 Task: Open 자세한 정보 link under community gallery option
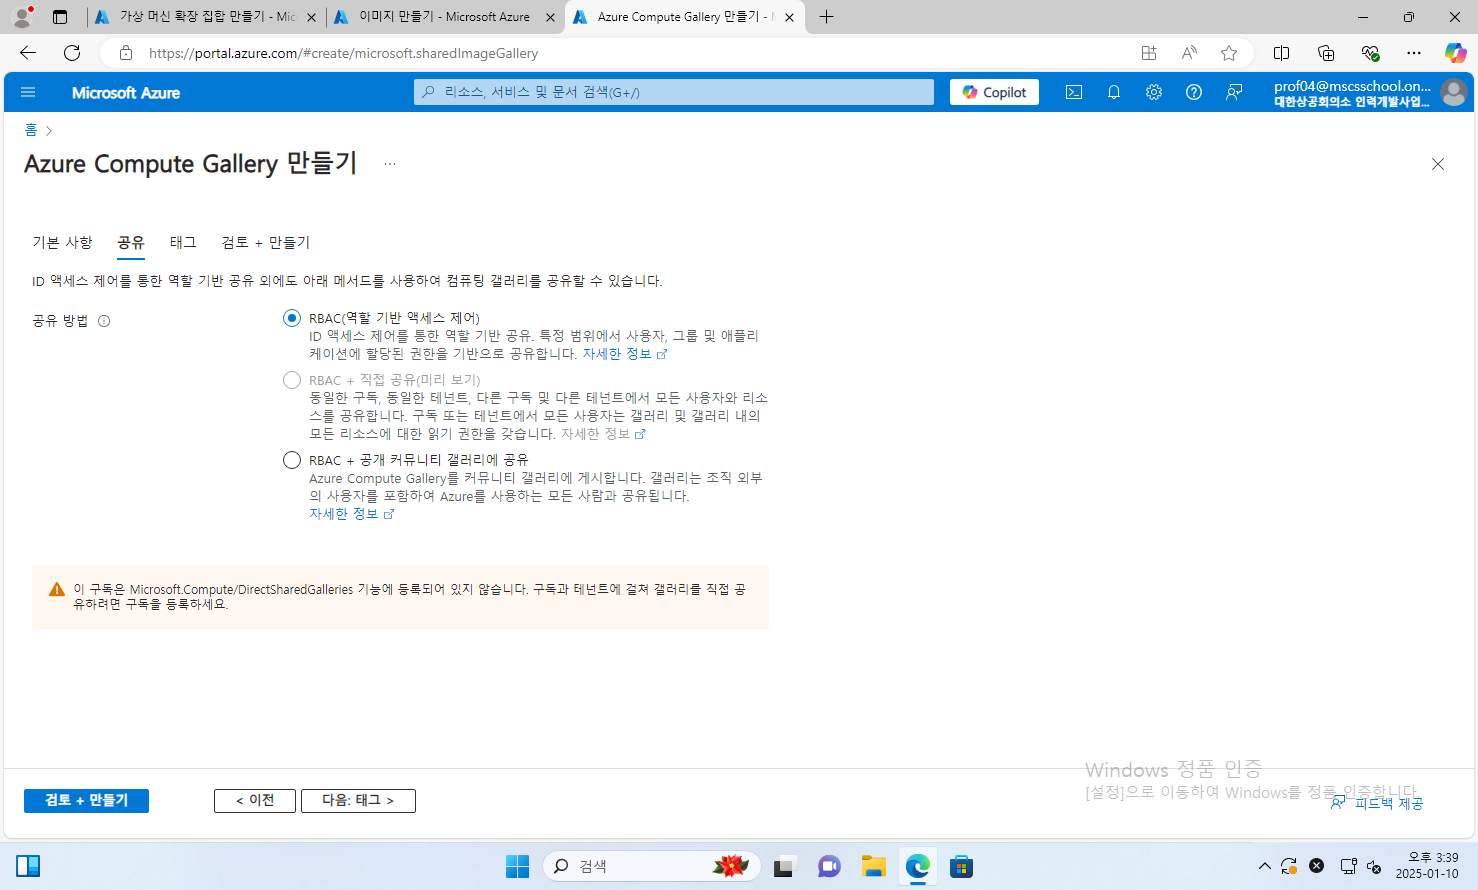(351, 514)
